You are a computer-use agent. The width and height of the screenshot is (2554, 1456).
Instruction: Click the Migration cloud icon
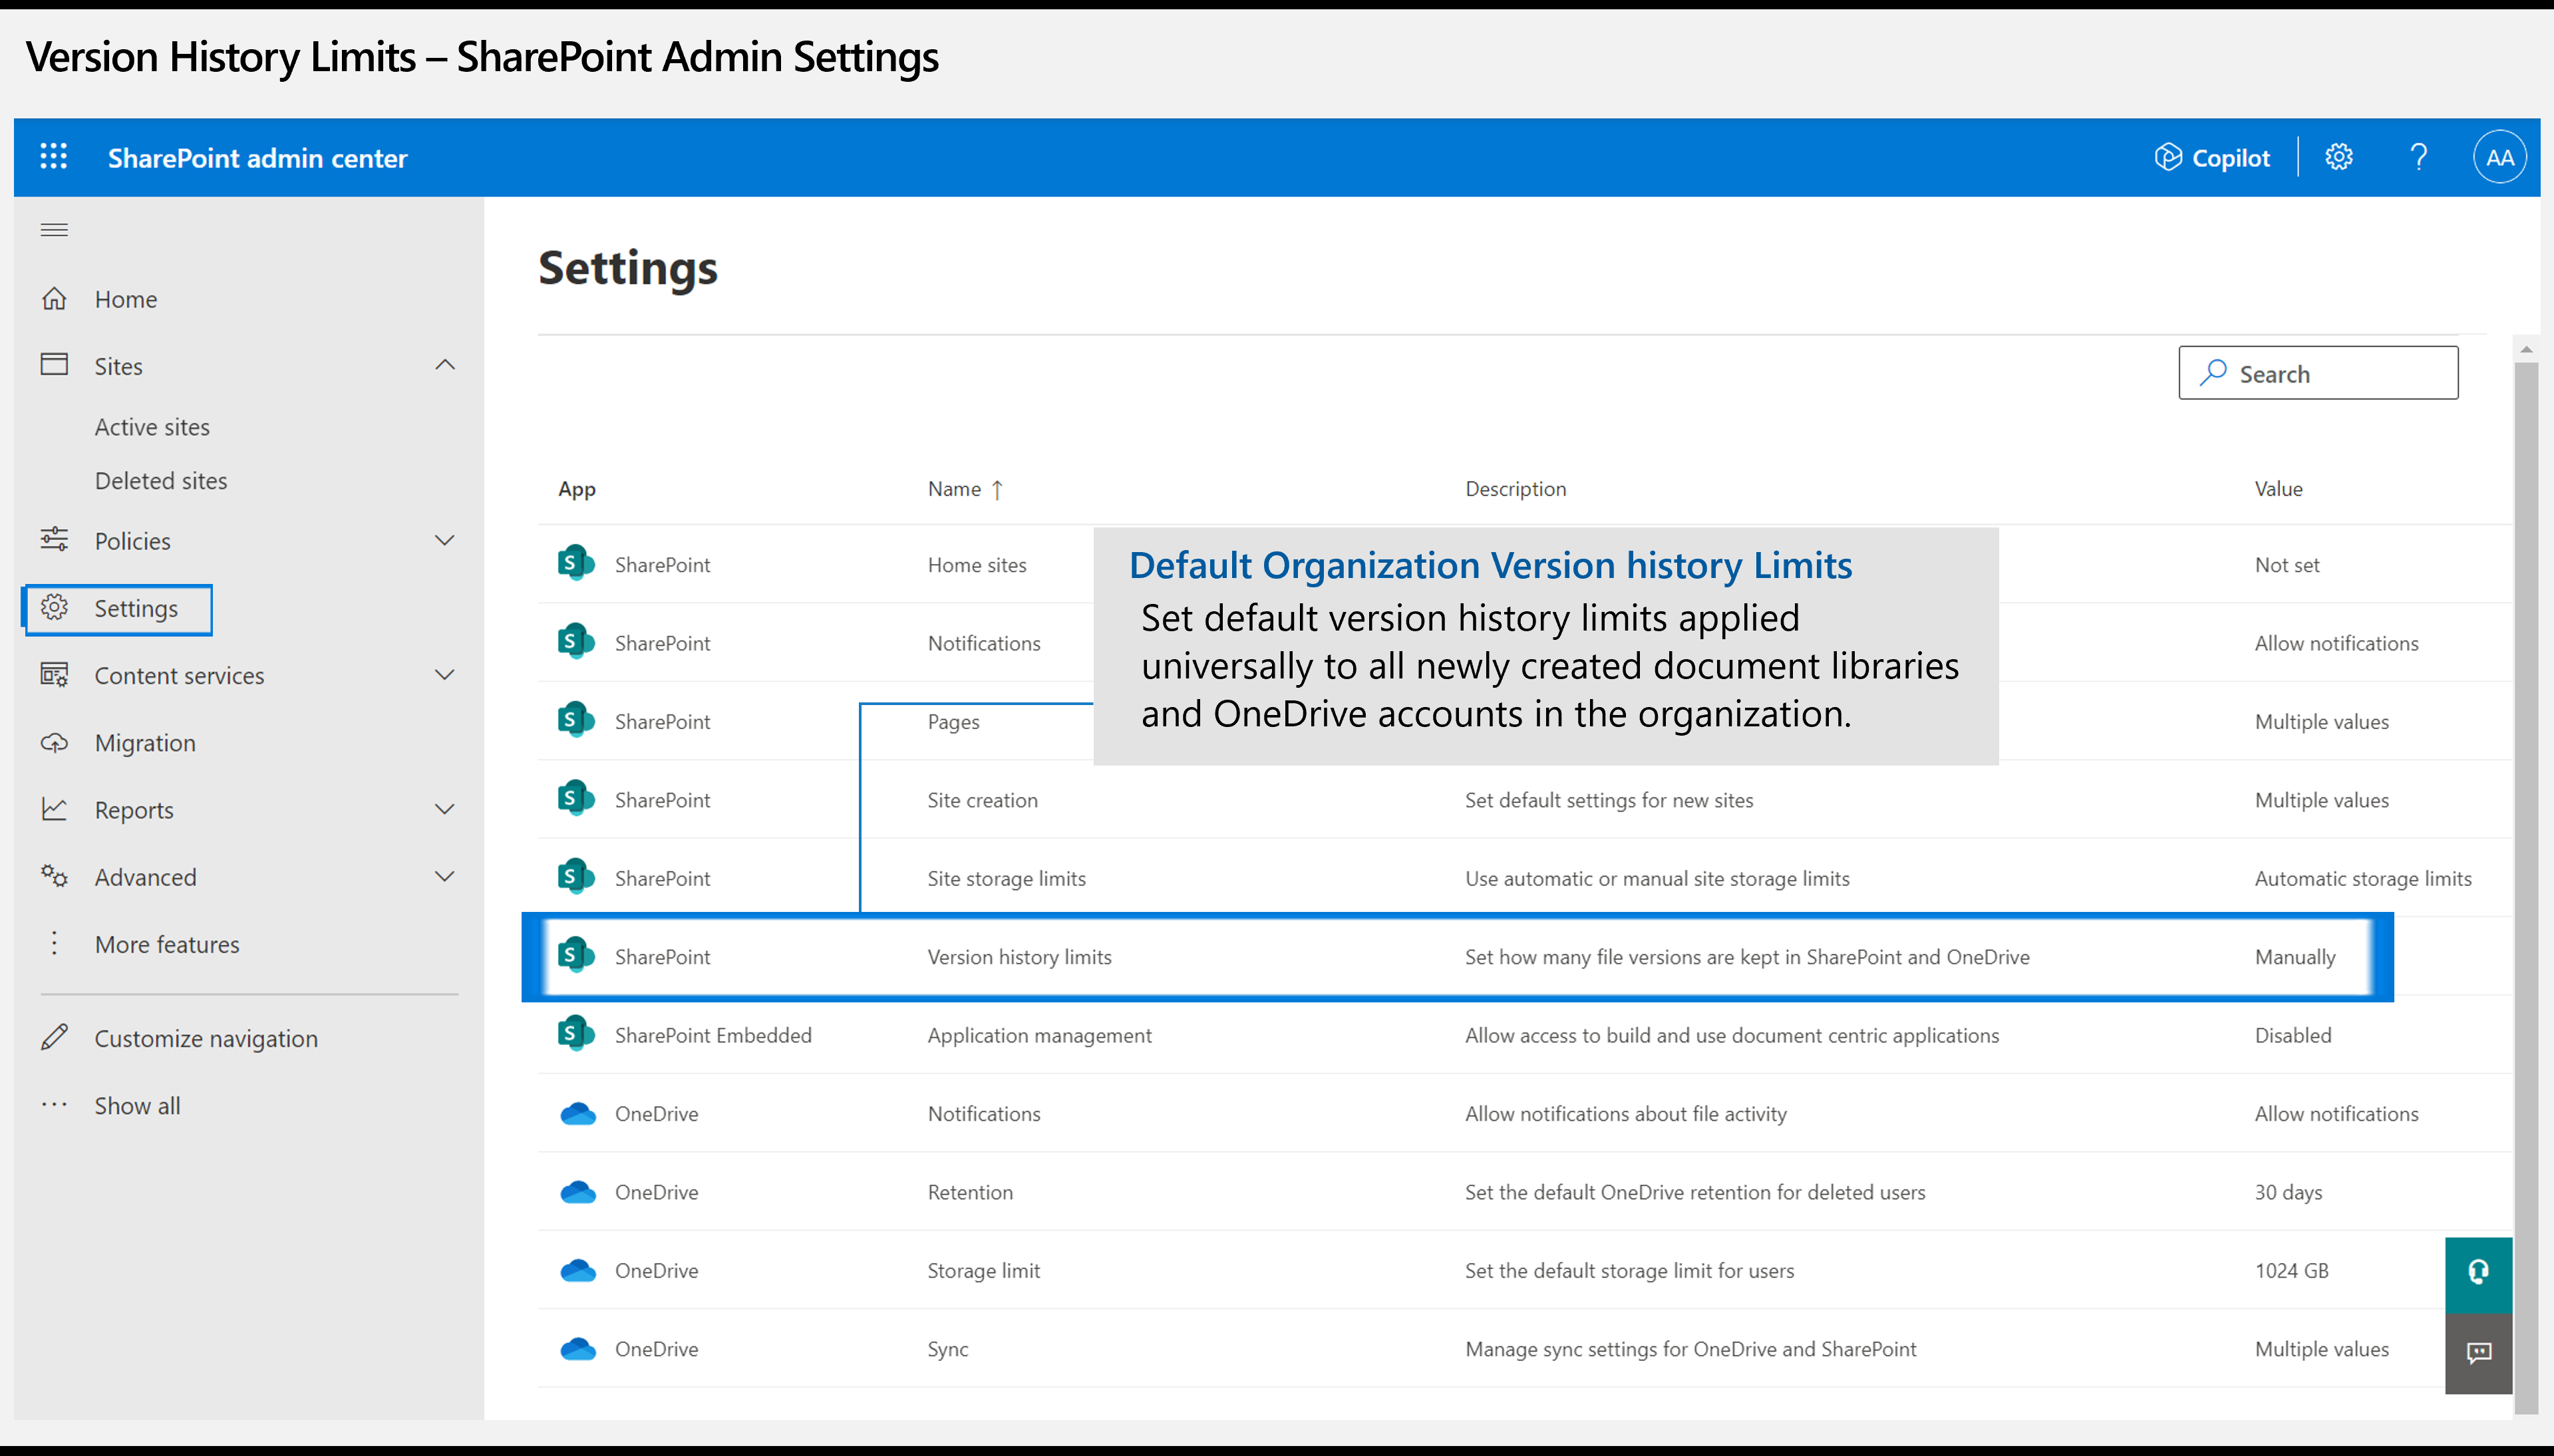point(54,742)
